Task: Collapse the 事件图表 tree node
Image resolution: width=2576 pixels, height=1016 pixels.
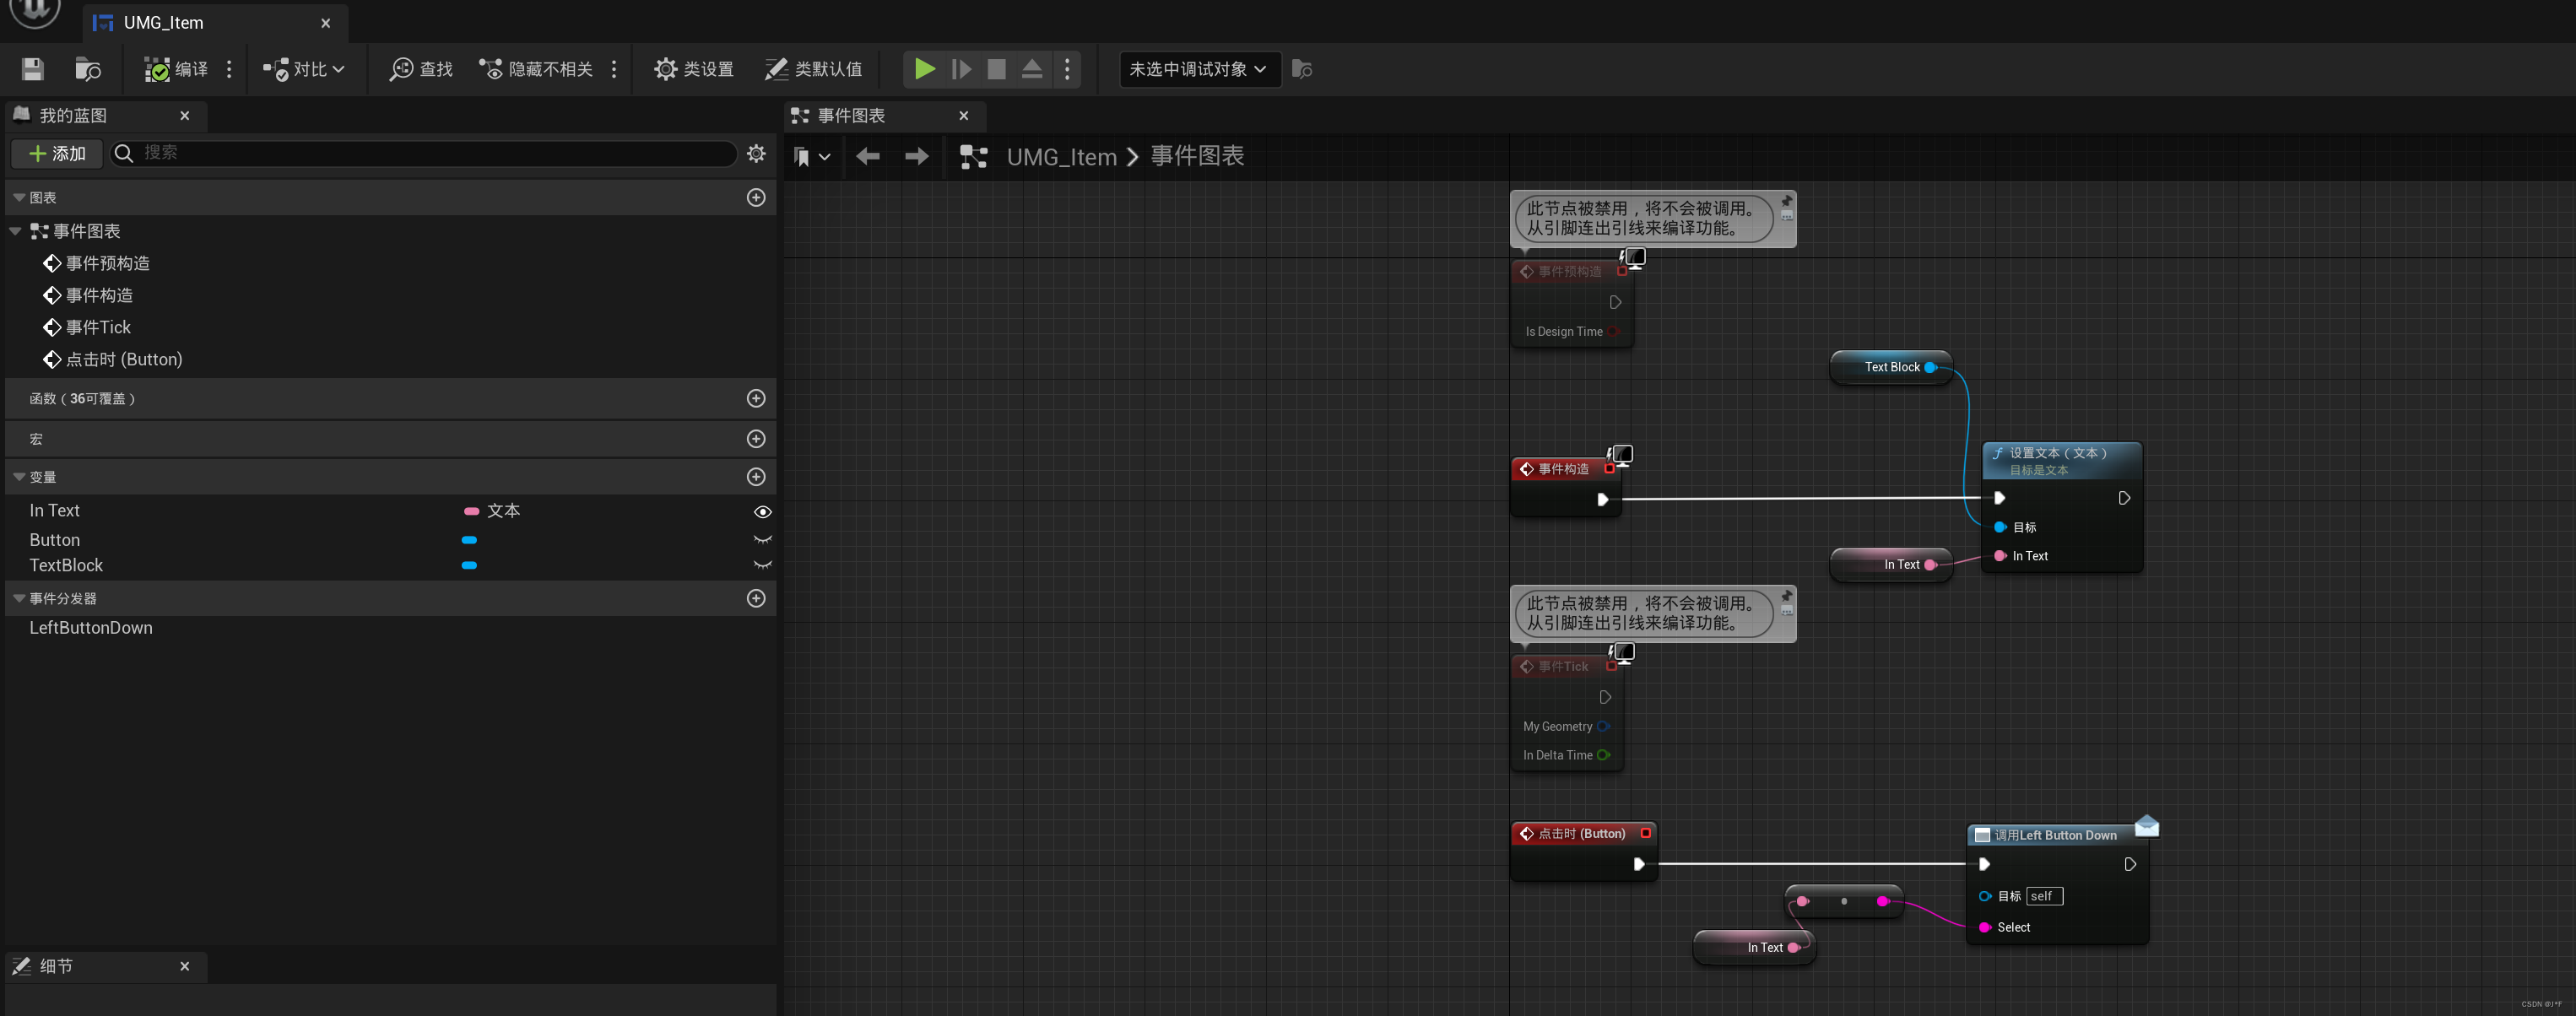Action: click(x=15, y=231)
